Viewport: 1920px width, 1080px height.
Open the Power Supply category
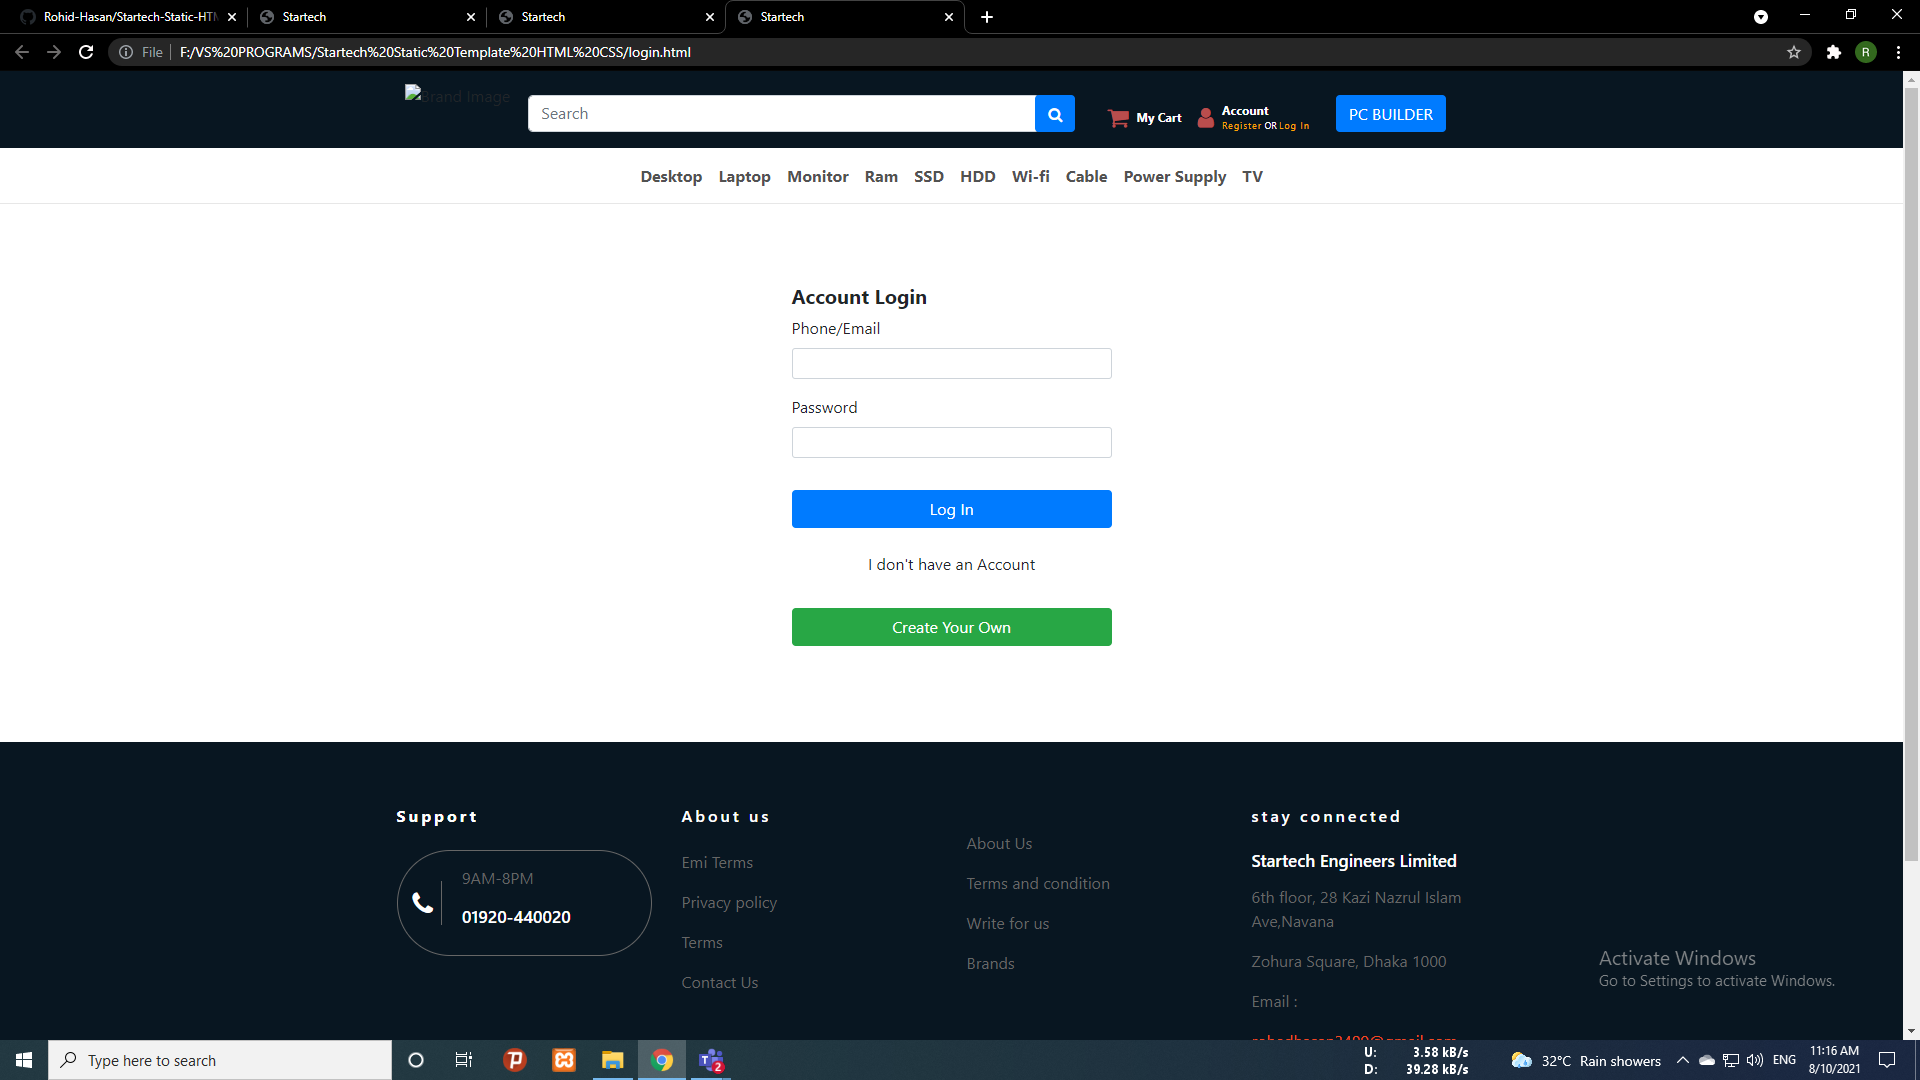[x=1174, y=176]
